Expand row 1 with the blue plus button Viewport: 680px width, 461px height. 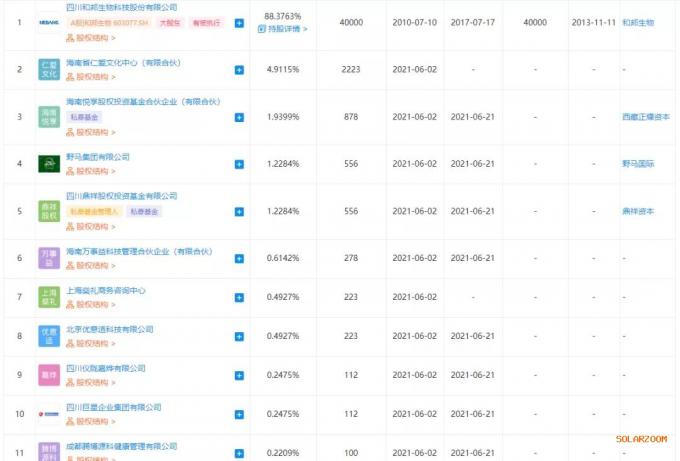[x=239, y=22]
